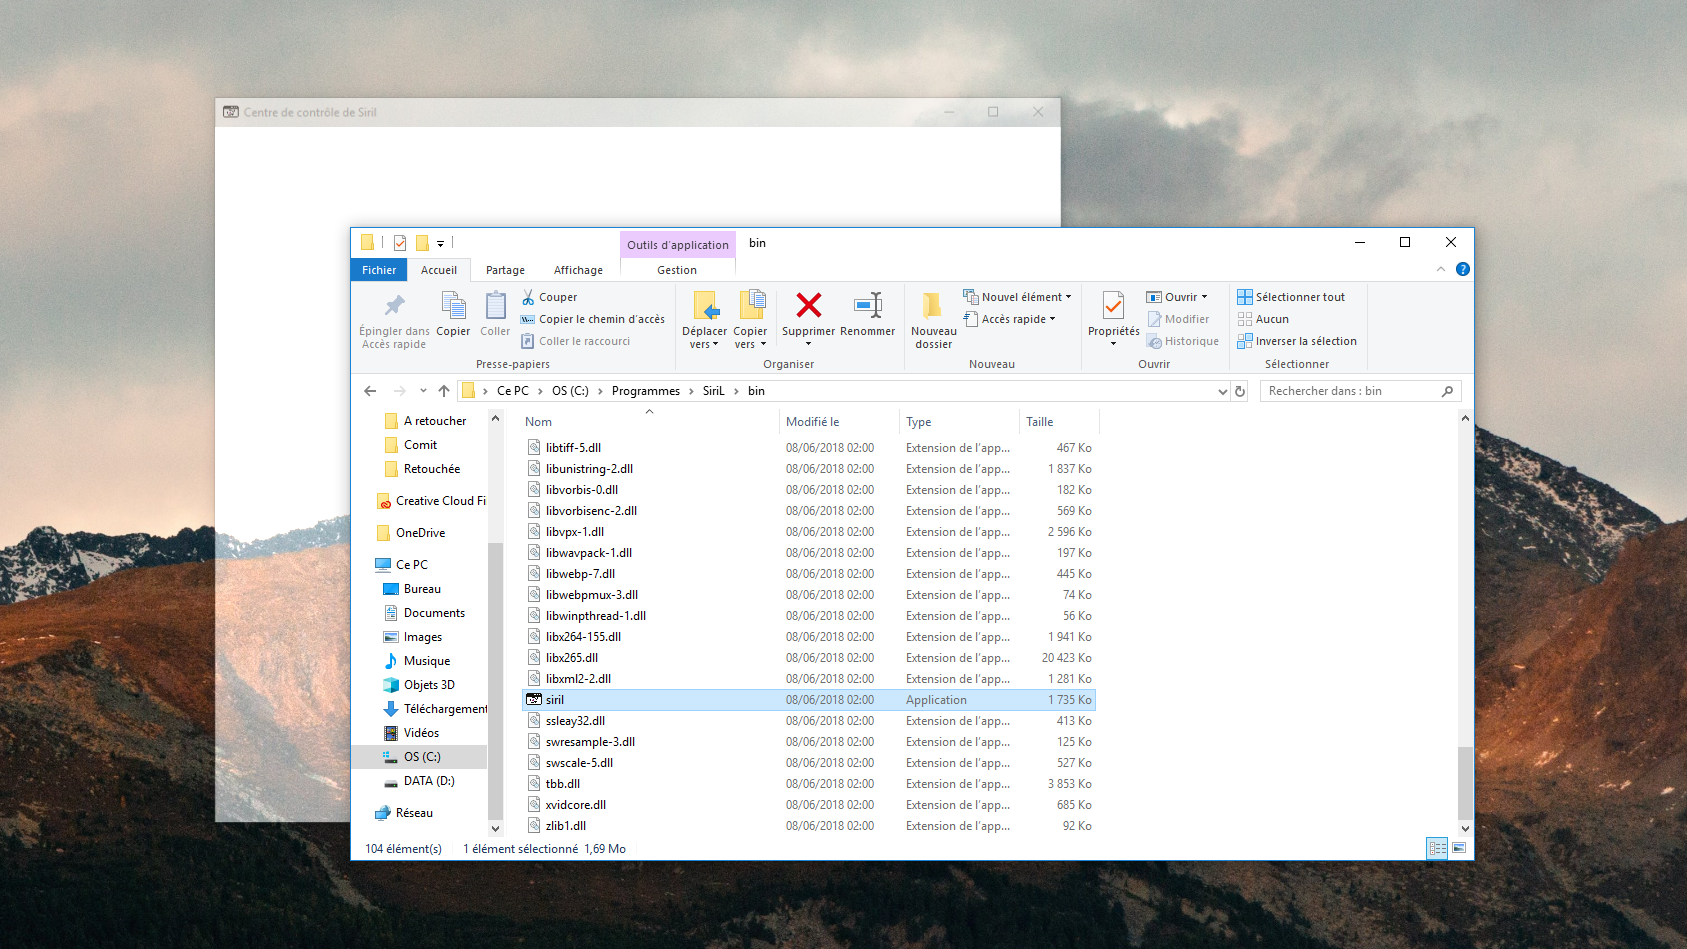Click the red Supprimer delete icon
The height and width of the screenshot is (949, 1687).
pyautogui.click(x=808, y=305)
